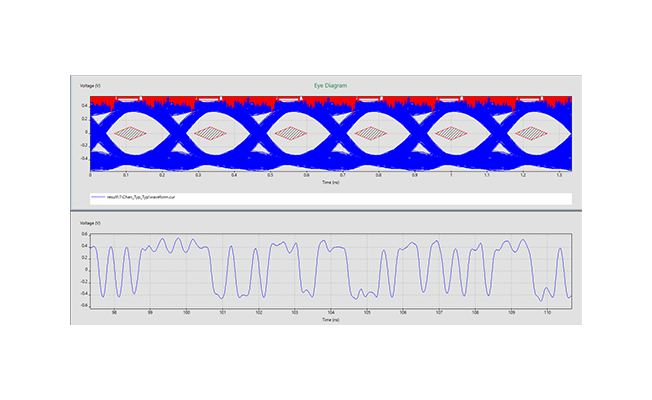652x400 pixels.
Task: Click the eye diagram Voltage (V) axis label
Action: tap(91, 86)
